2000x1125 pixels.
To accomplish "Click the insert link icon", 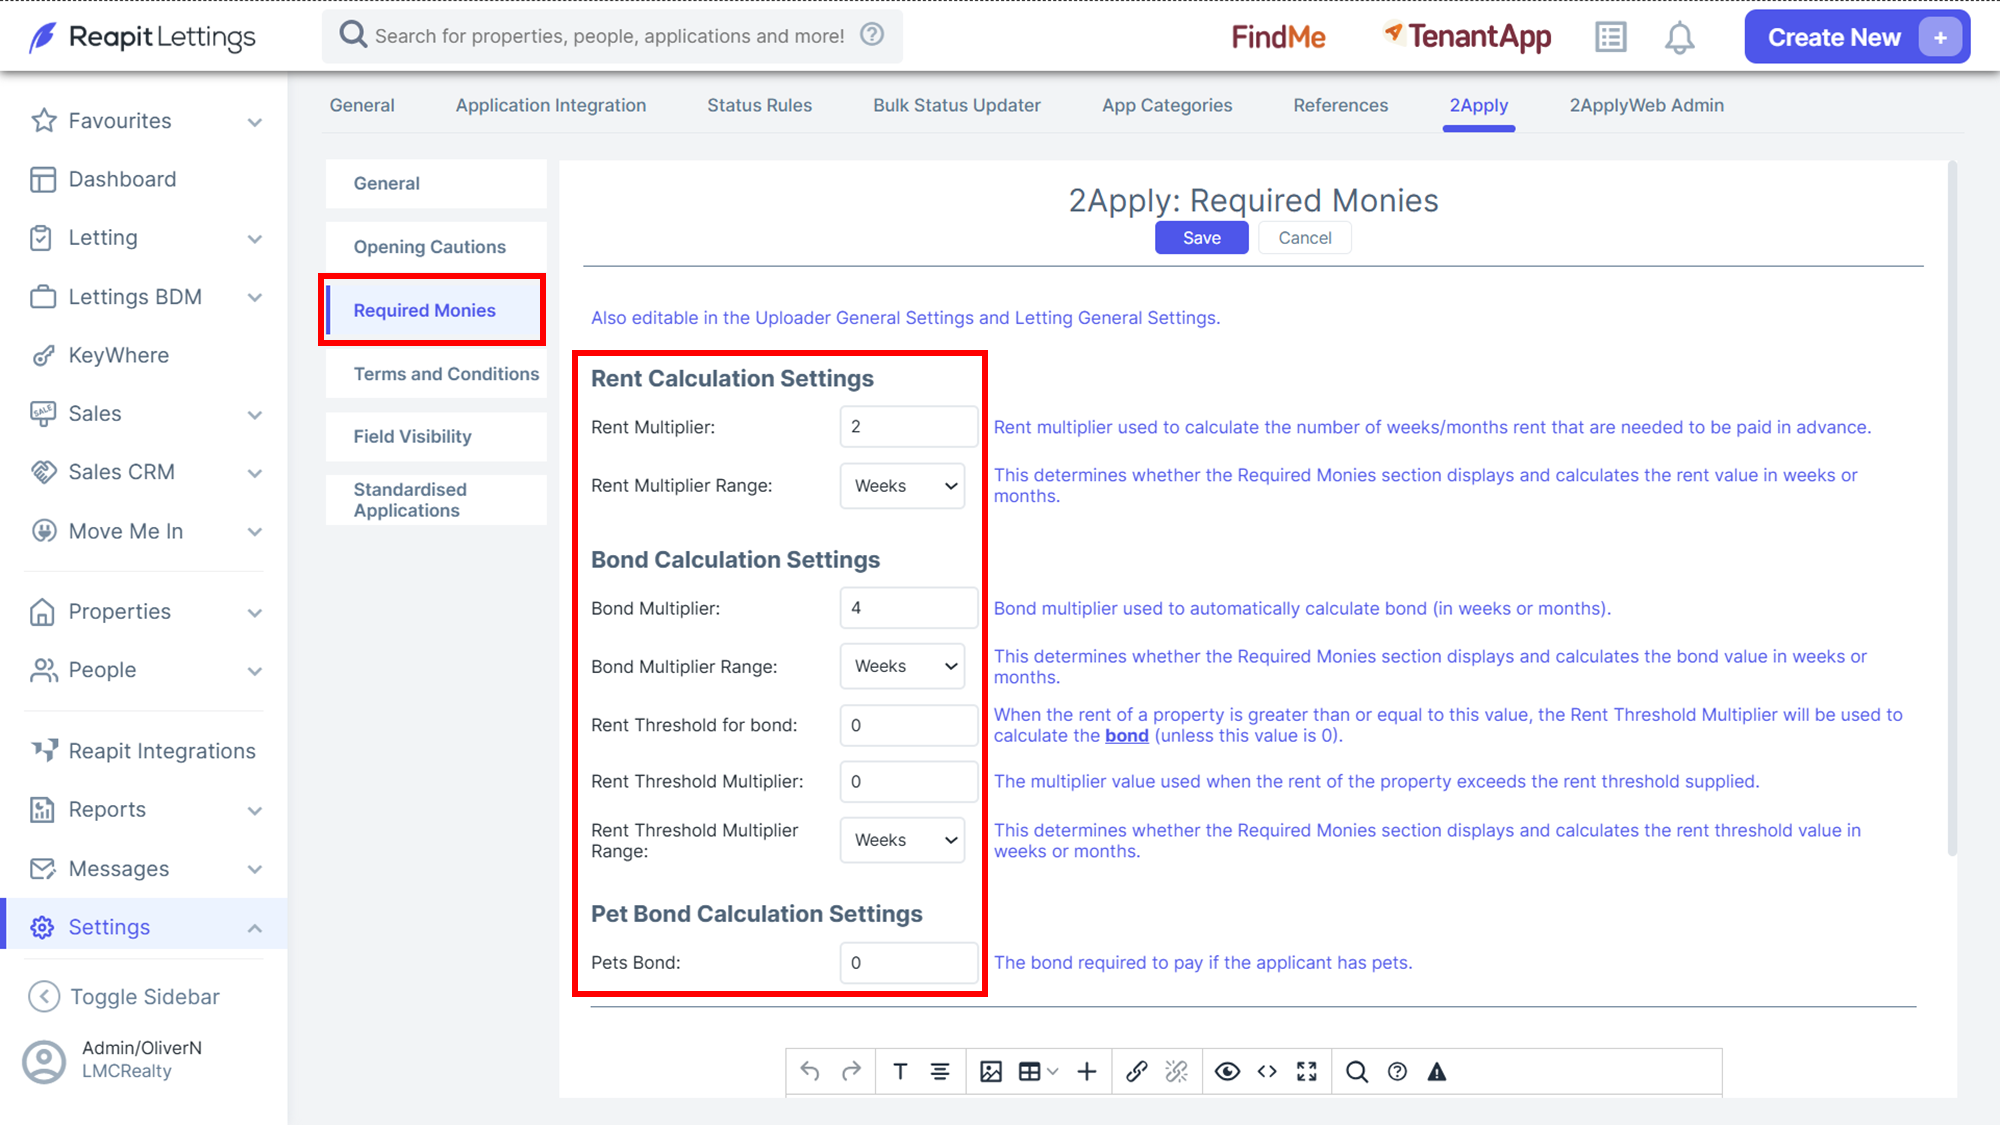I will [x=1137, y=1072].
